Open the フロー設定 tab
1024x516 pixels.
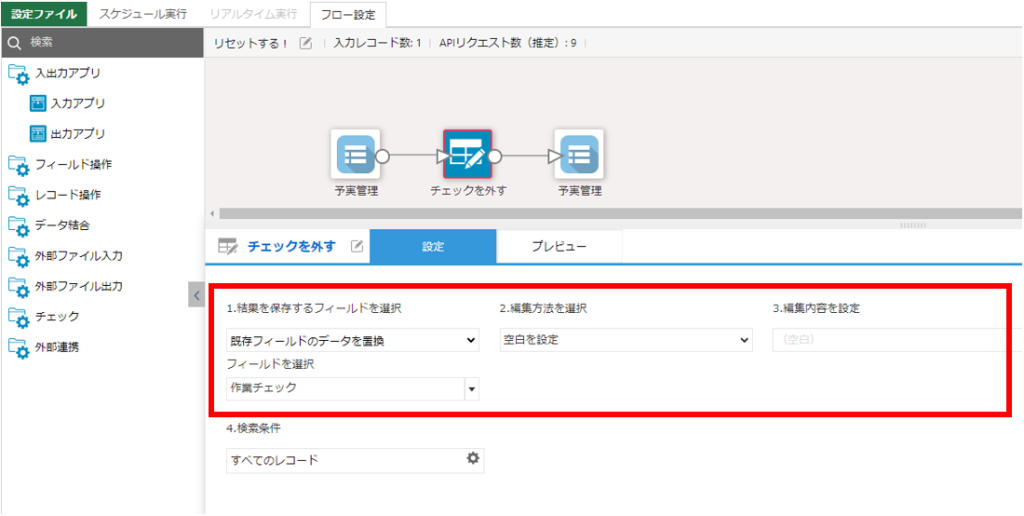[348, 14]
